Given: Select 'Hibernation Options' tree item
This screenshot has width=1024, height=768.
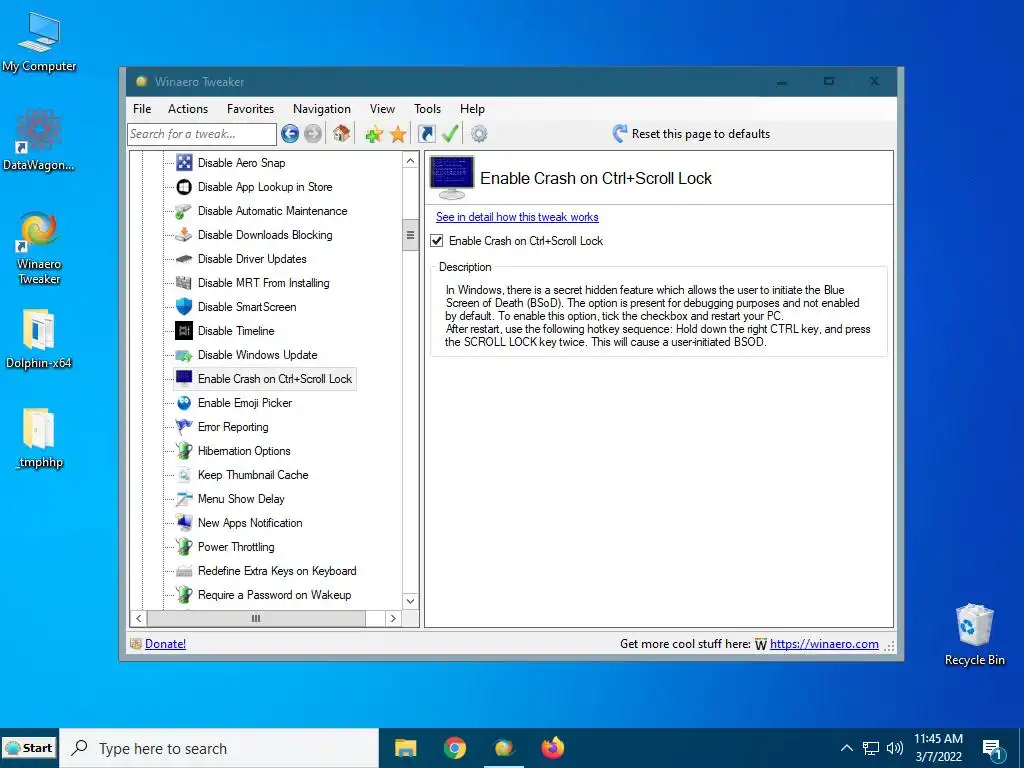Looking at the screenshot, I should [244, 451].
